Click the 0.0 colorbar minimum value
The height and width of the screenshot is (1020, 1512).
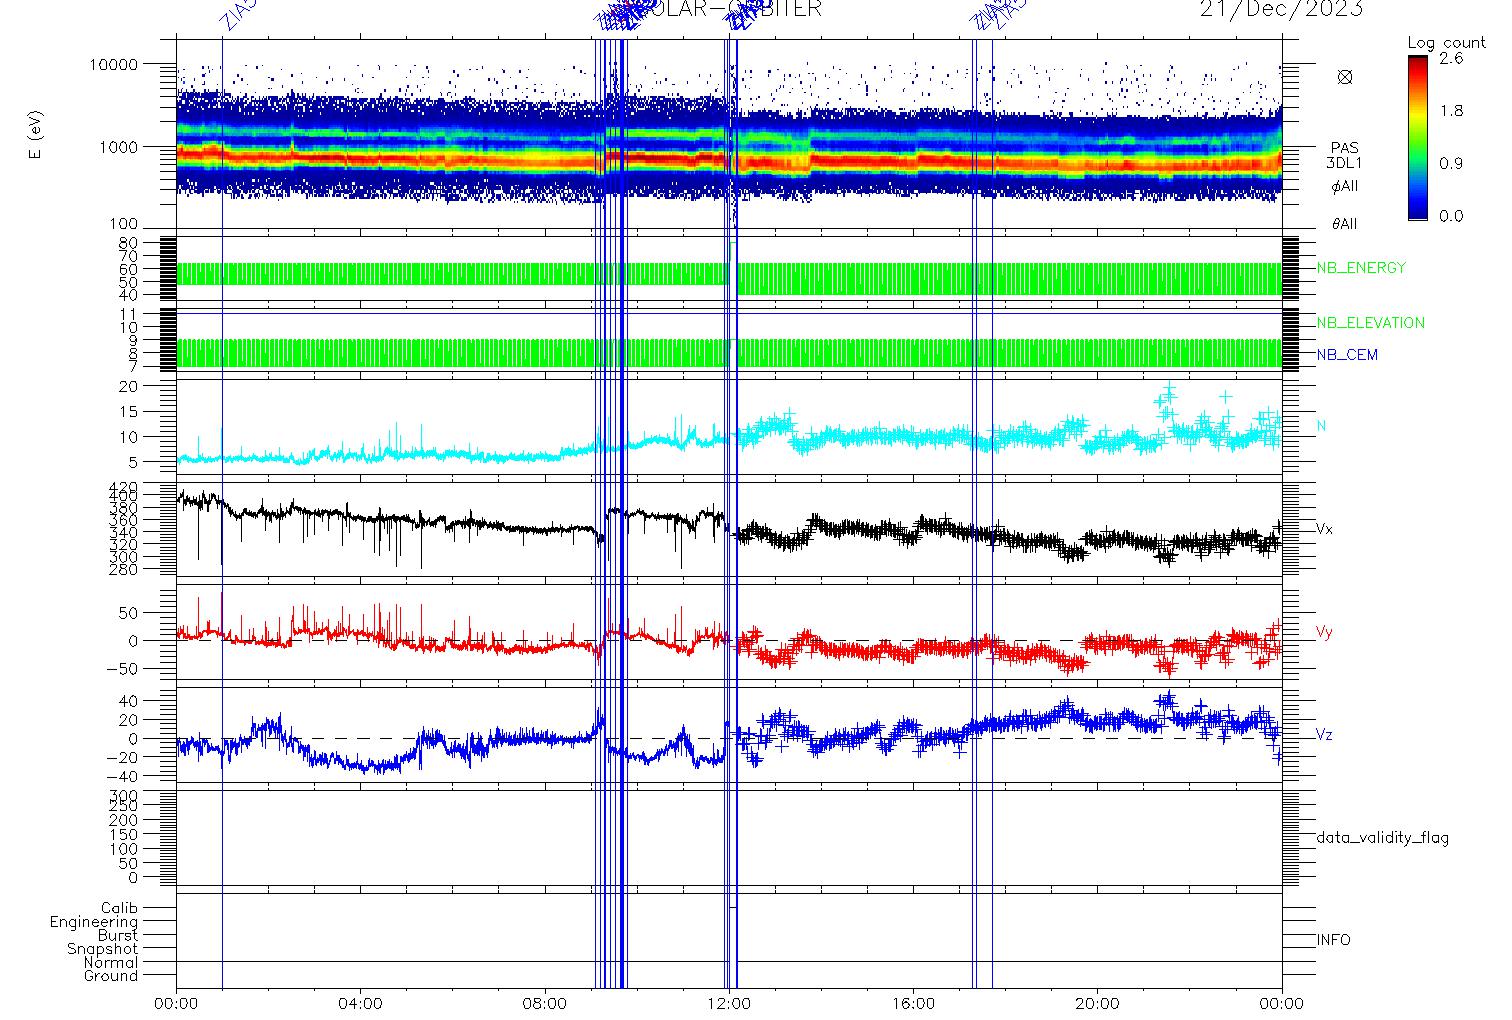[x=1451, y=215]
